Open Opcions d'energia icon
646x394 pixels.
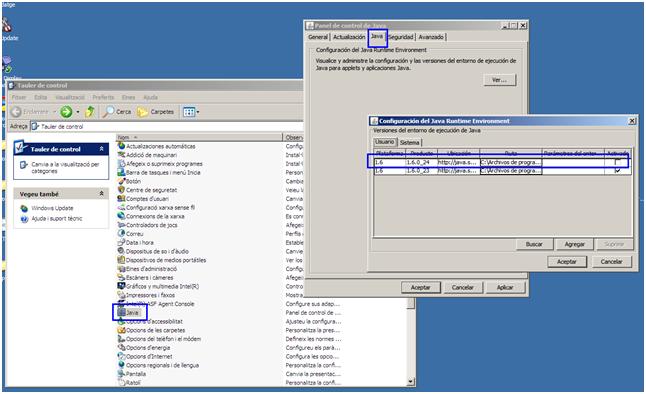(121, 347)
